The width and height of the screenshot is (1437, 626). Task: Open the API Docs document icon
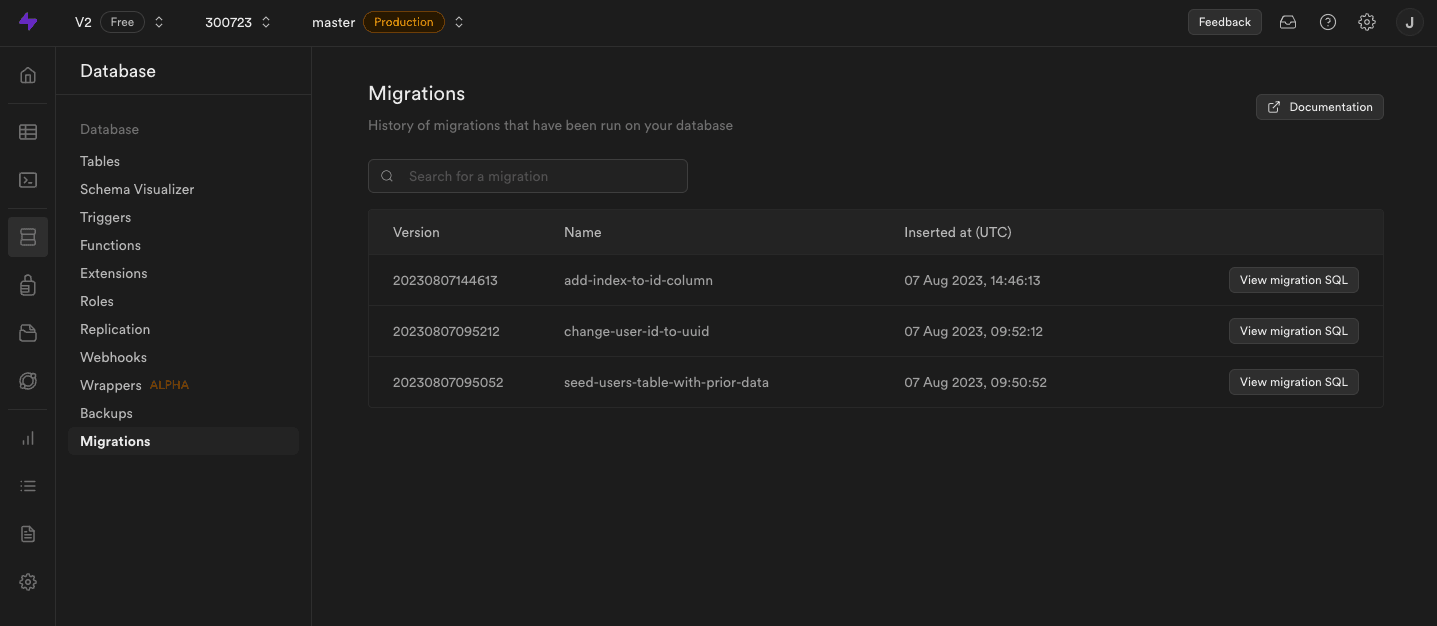[28, 534]
